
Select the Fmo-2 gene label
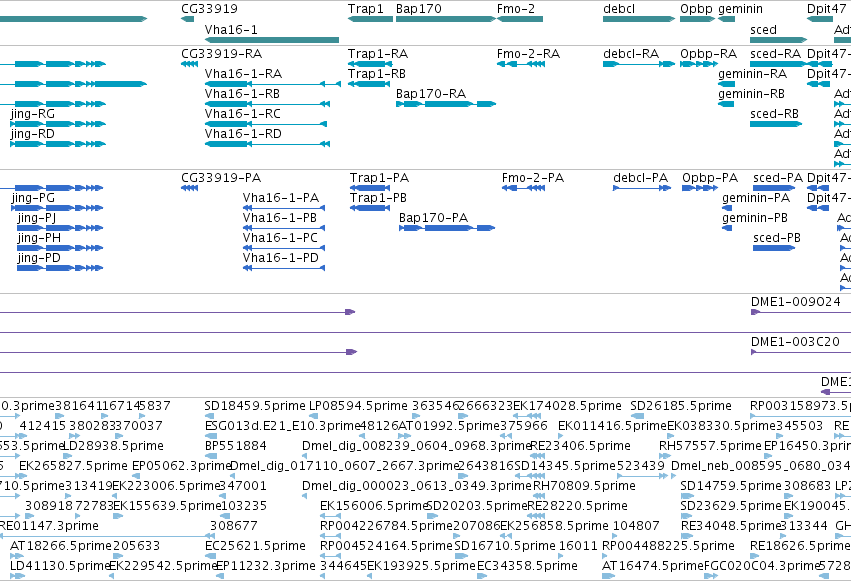point(516,9)
